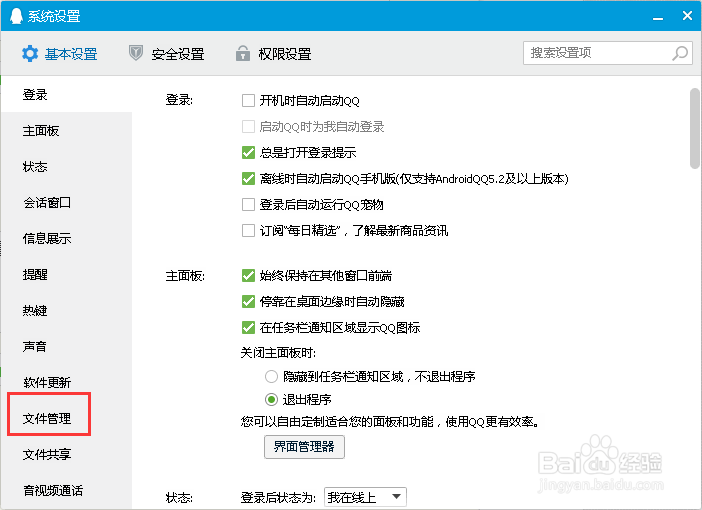Go to 状态 in the sidebar
The width and height of the screenshot is (702, 510).
pyautogui.click(x=66, y=167)
